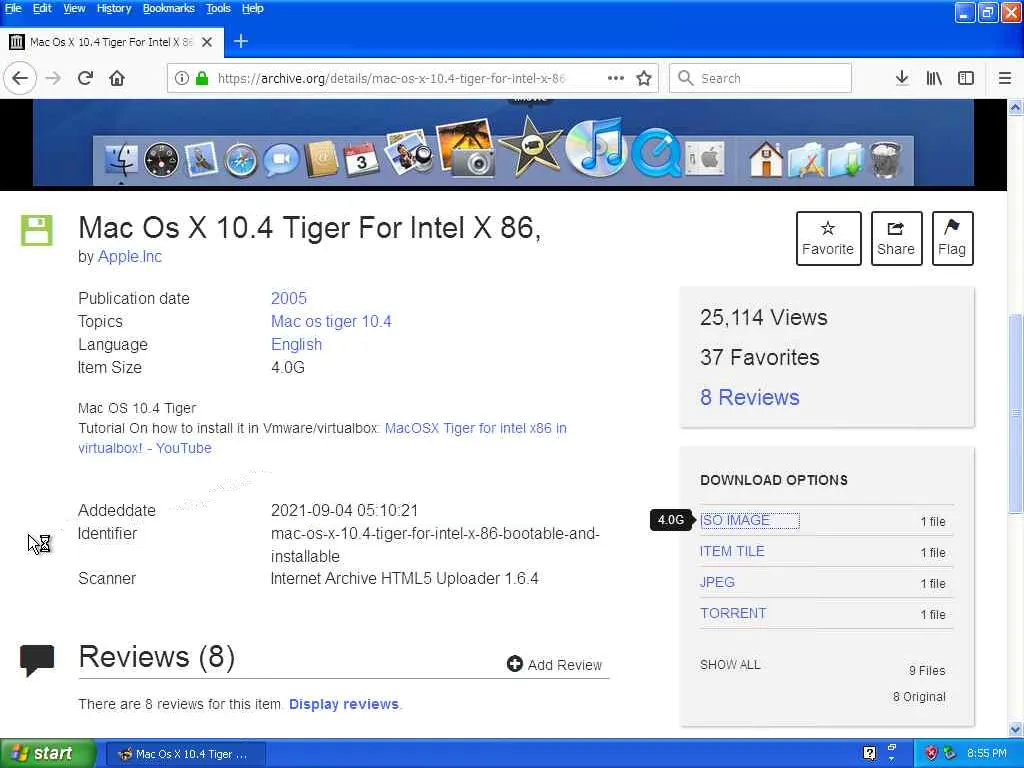
Task: Open the Library bookshelf icon
Action: tap(934, 78)
